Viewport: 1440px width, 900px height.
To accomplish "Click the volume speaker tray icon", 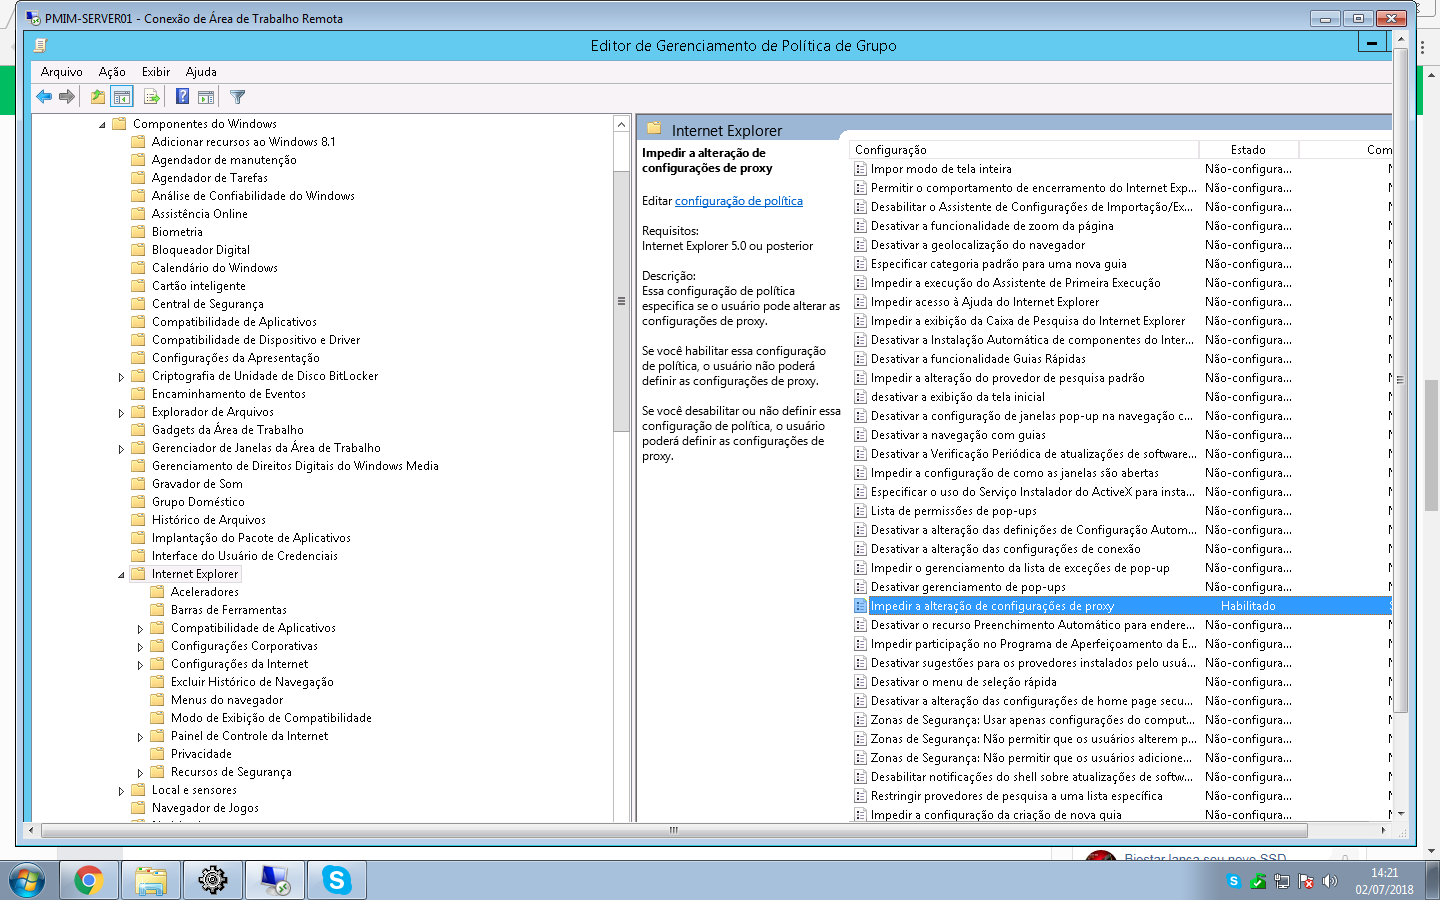I will [1329, 881].
